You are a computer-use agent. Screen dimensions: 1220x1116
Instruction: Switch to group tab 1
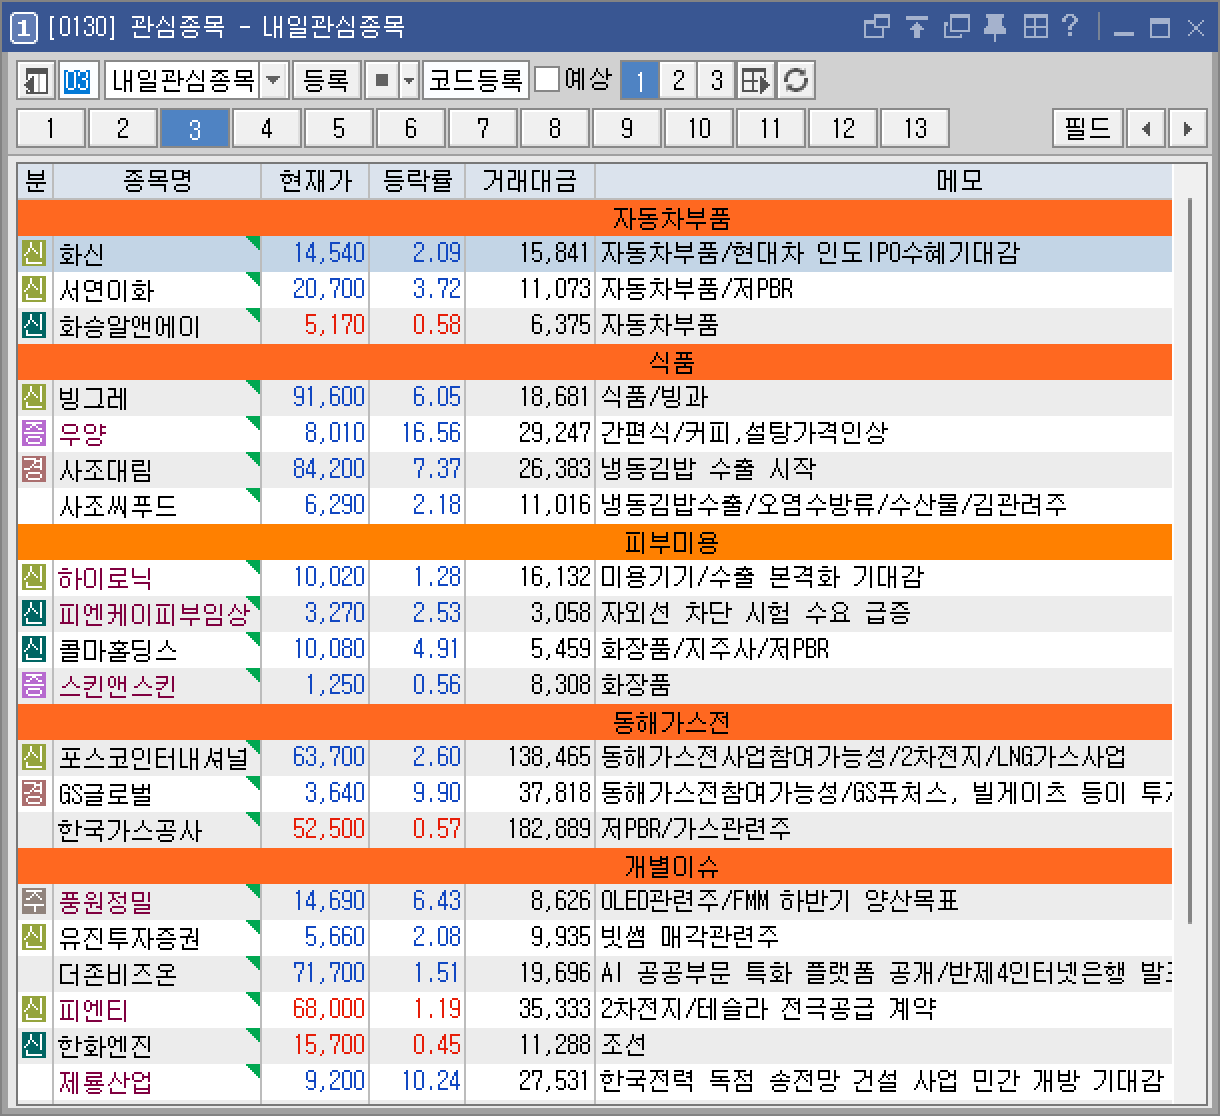pos(51,129)
